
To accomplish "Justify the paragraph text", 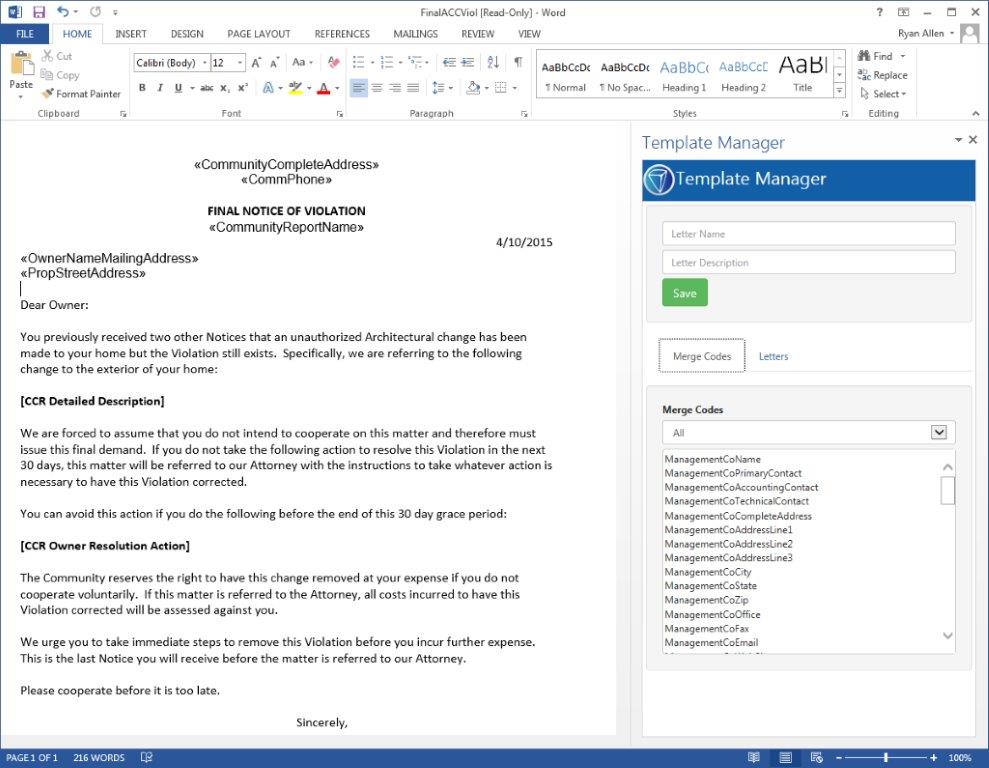I will coord(413,88).
